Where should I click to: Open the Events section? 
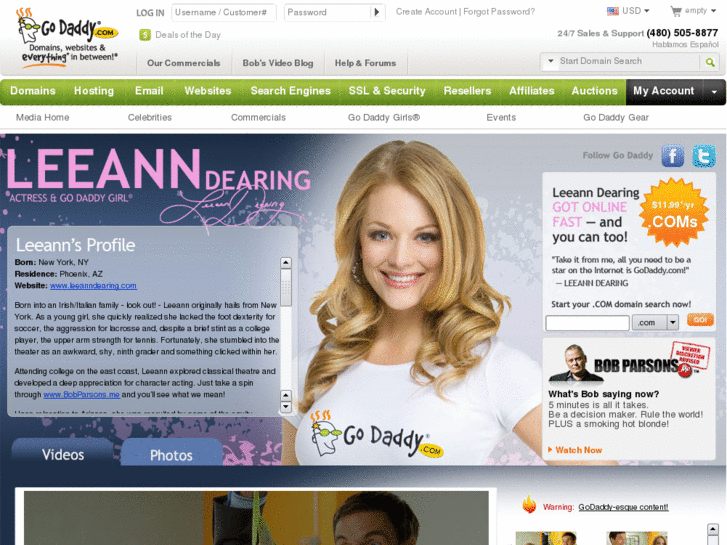click(x=501, y=118)
